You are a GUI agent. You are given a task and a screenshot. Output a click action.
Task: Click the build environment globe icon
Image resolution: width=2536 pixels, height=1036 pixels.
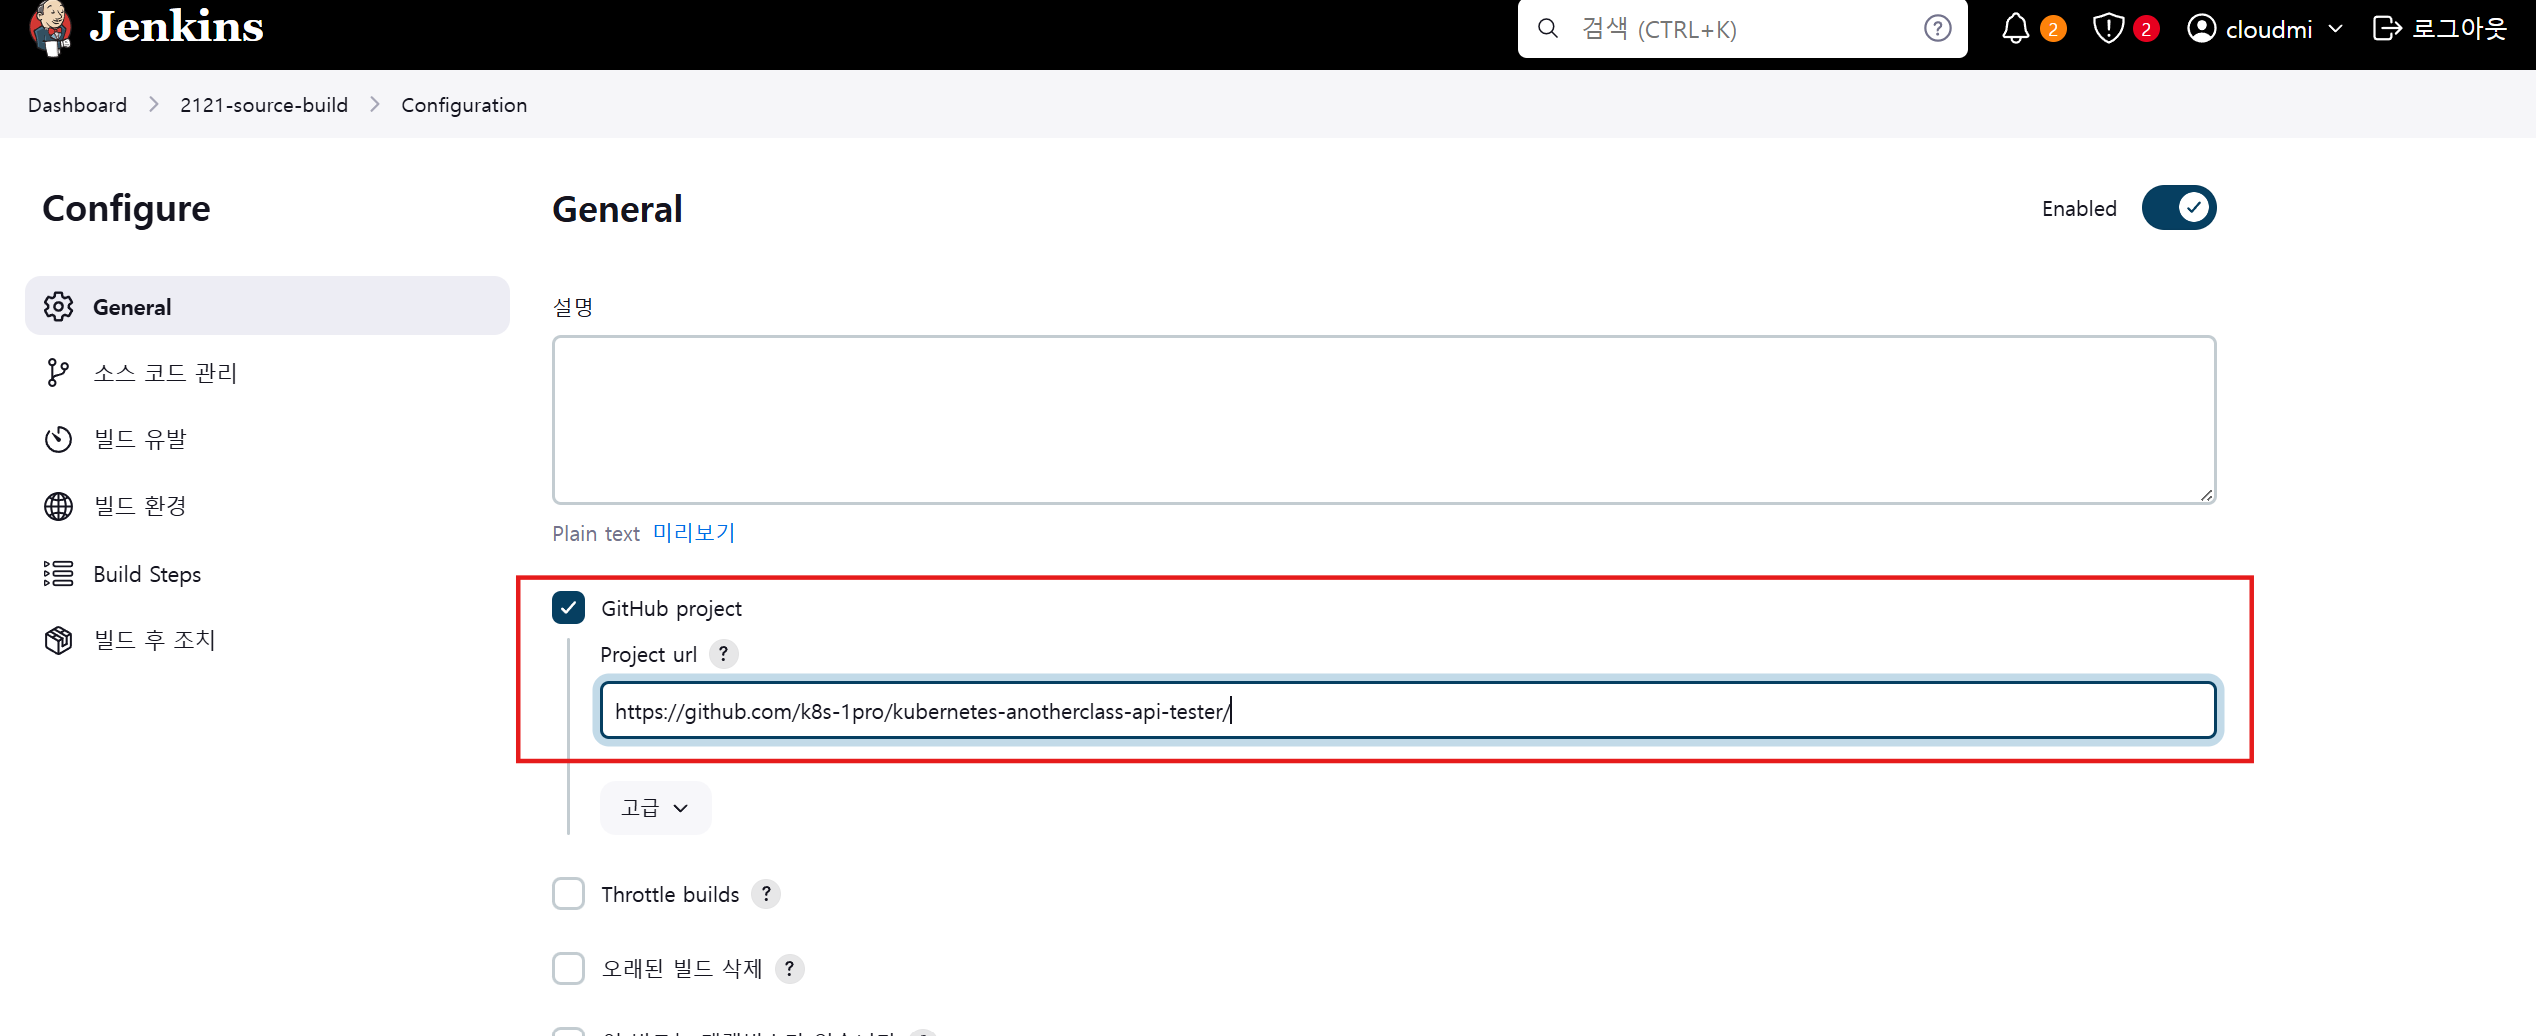[x=59, y=506]
